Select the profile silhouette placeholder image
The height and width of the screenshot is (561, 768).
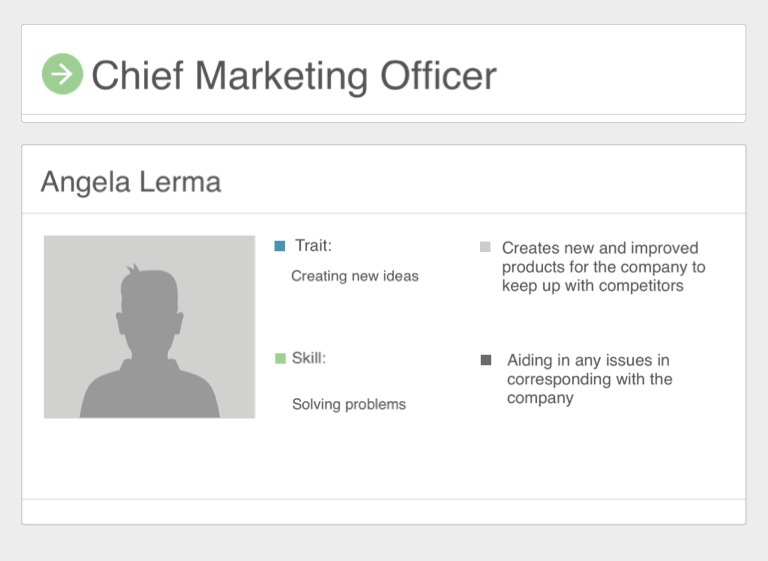(x=149, y=327)
